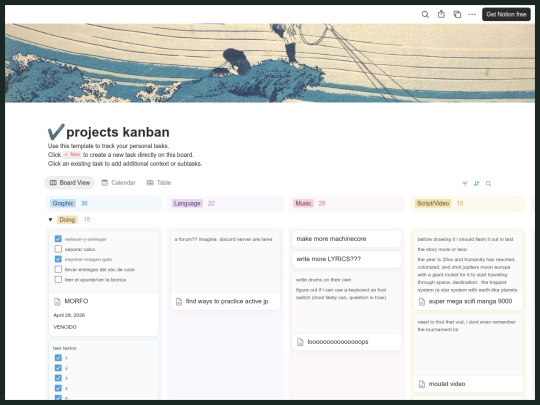
Task: Check 'leer el apunte/ver la teorica' box
Action: point(58,279)
